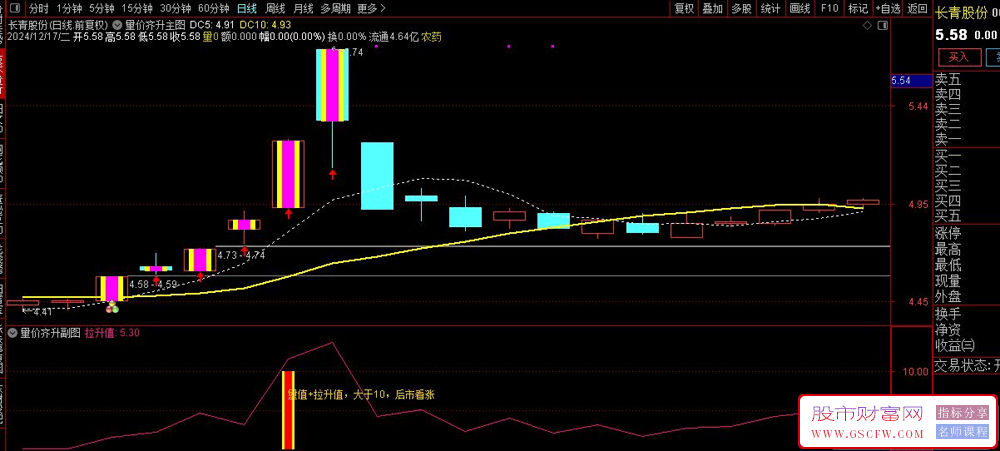Click the 拉升值: 5.30 sub-chart value
This screenshot has width=1000, height=451.
coord(112,332)
